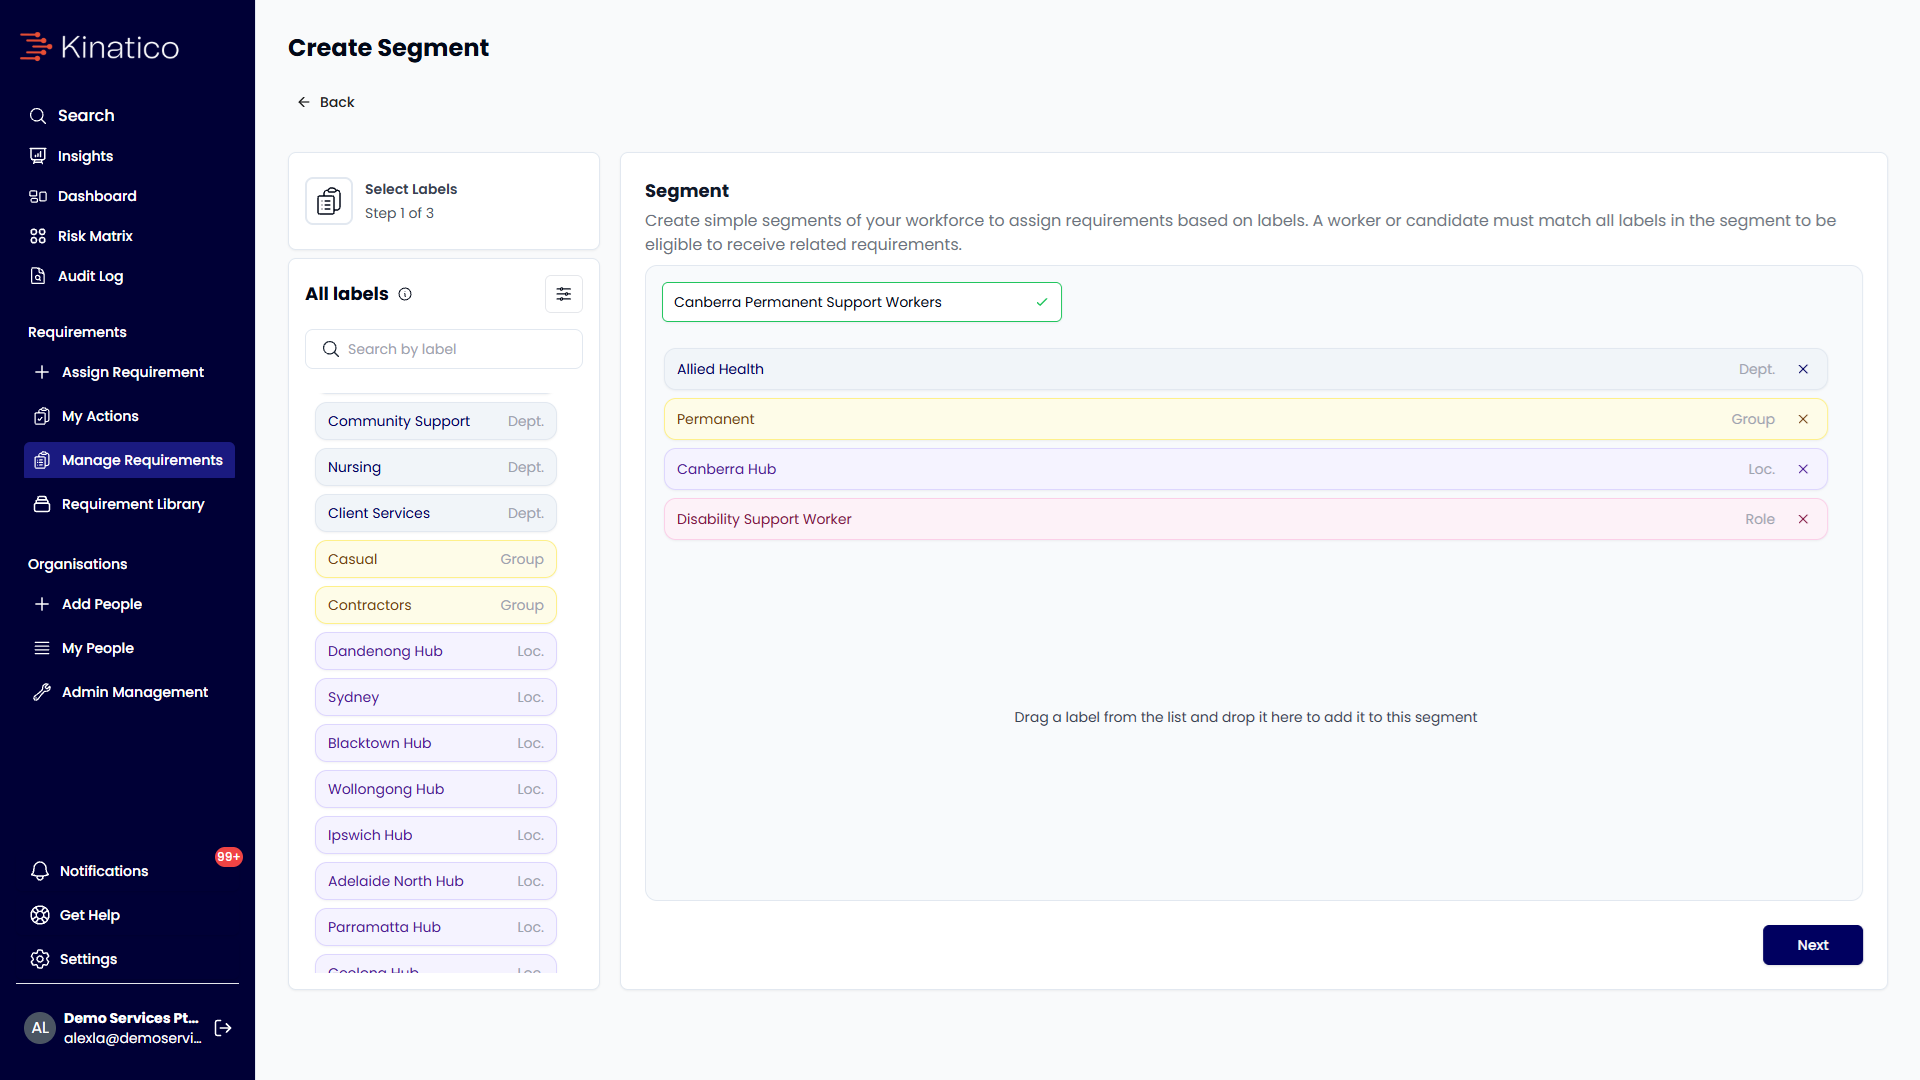Click the info icon next to All labels
This screenshot has width=1920, height=1080.
click(x=405, y=294)
